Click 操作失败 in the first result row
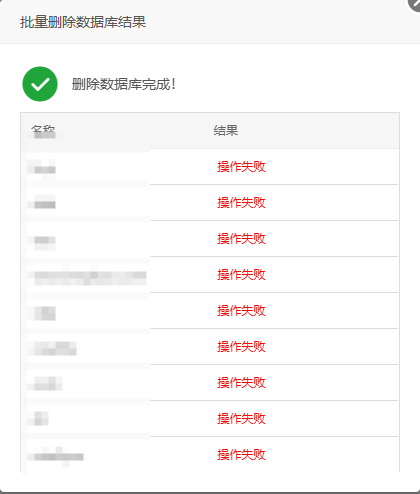 click(x=241, y=166)
